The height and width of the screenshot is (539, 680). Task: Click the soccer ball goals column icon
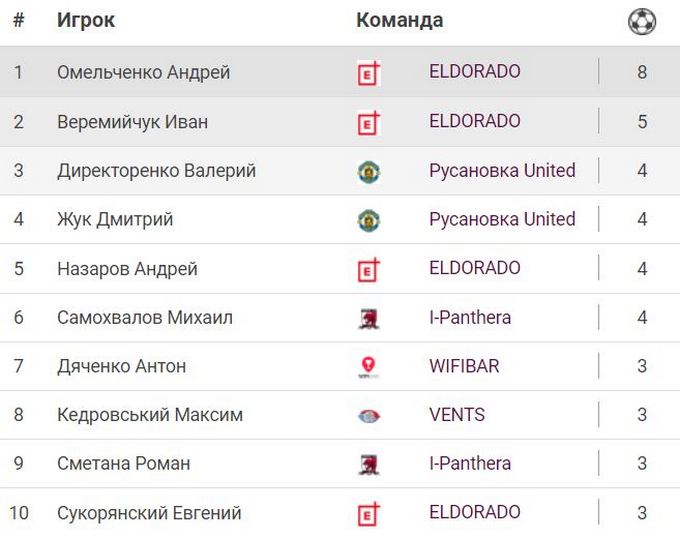tap(641, 22)
